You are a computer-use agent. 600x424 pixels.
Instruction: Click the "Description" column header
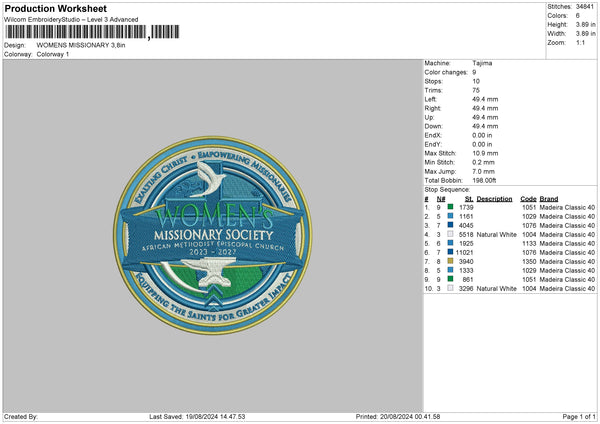[x=494, y=199]
